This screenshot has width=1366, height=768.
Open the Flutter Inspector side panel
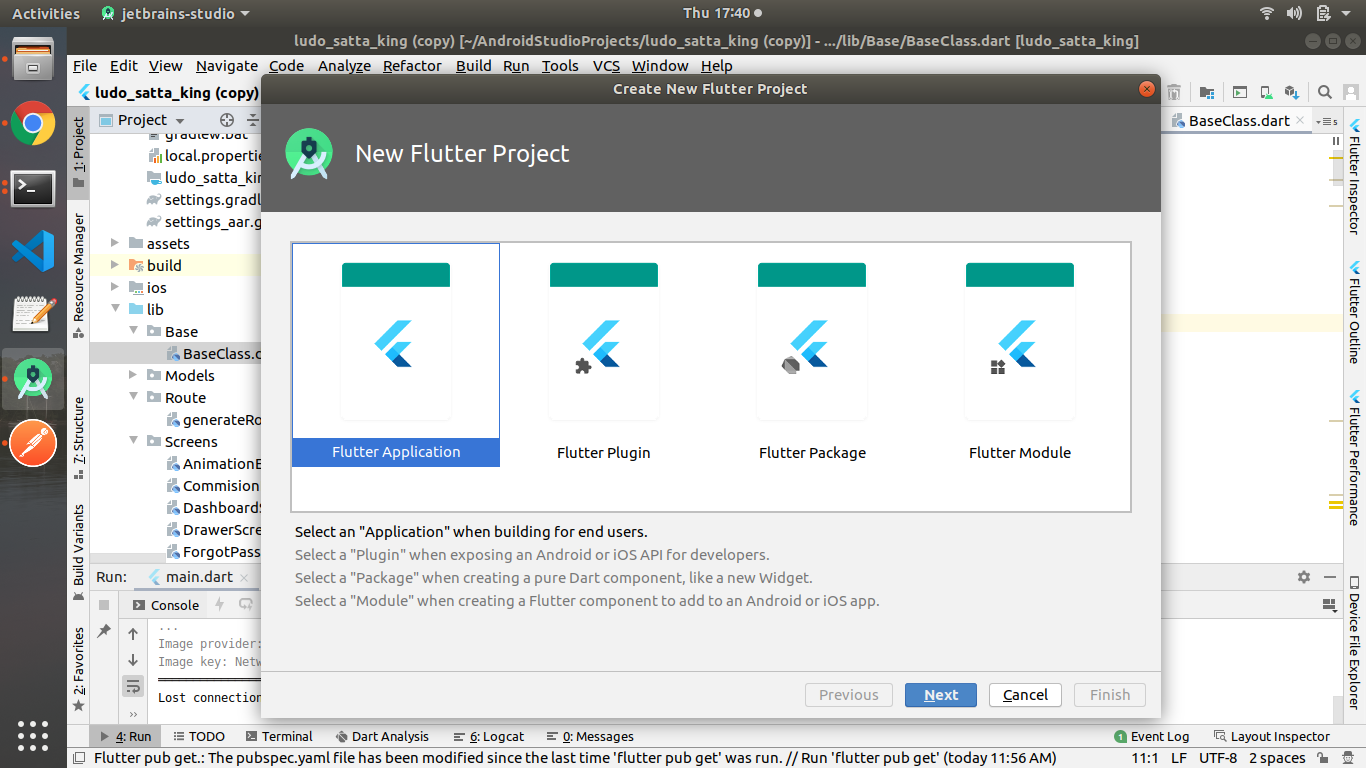coord(1355,177)
